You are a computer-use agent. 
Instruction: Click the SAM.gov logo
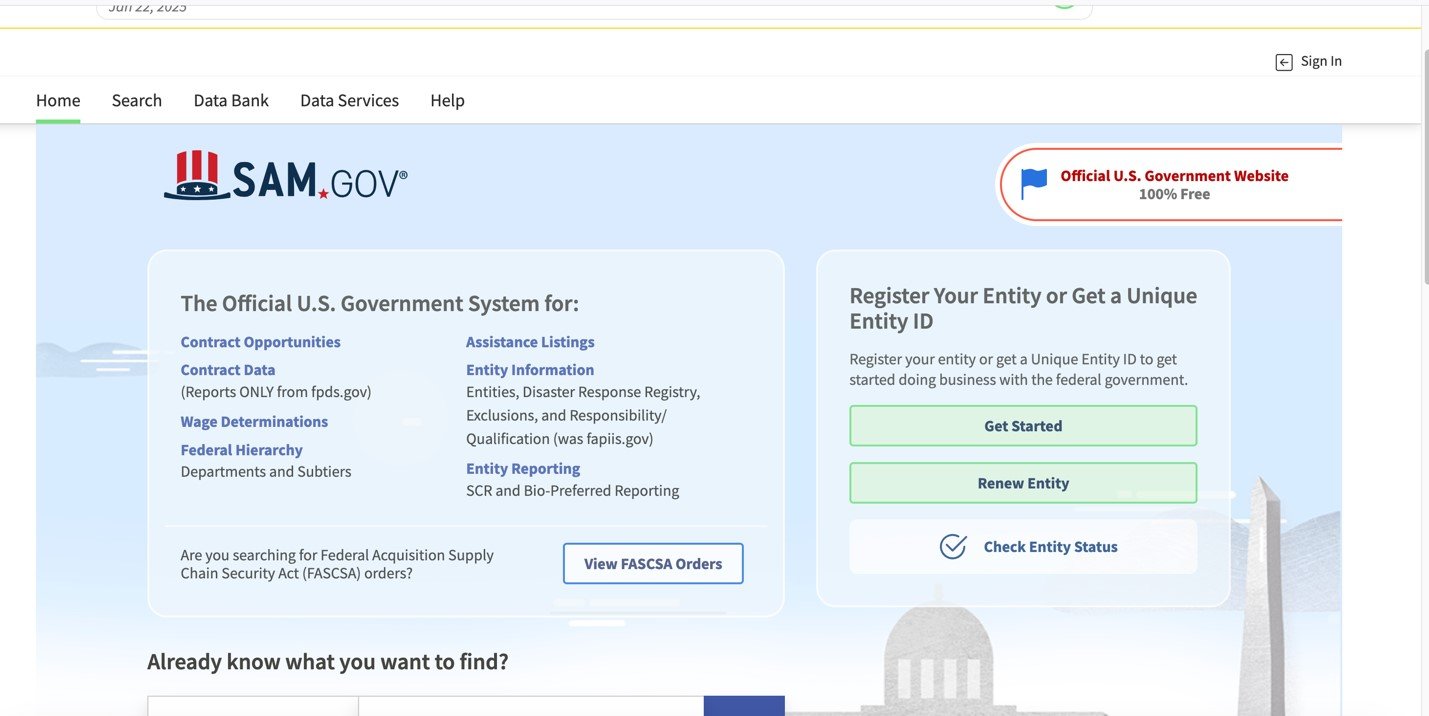(286, 177)
